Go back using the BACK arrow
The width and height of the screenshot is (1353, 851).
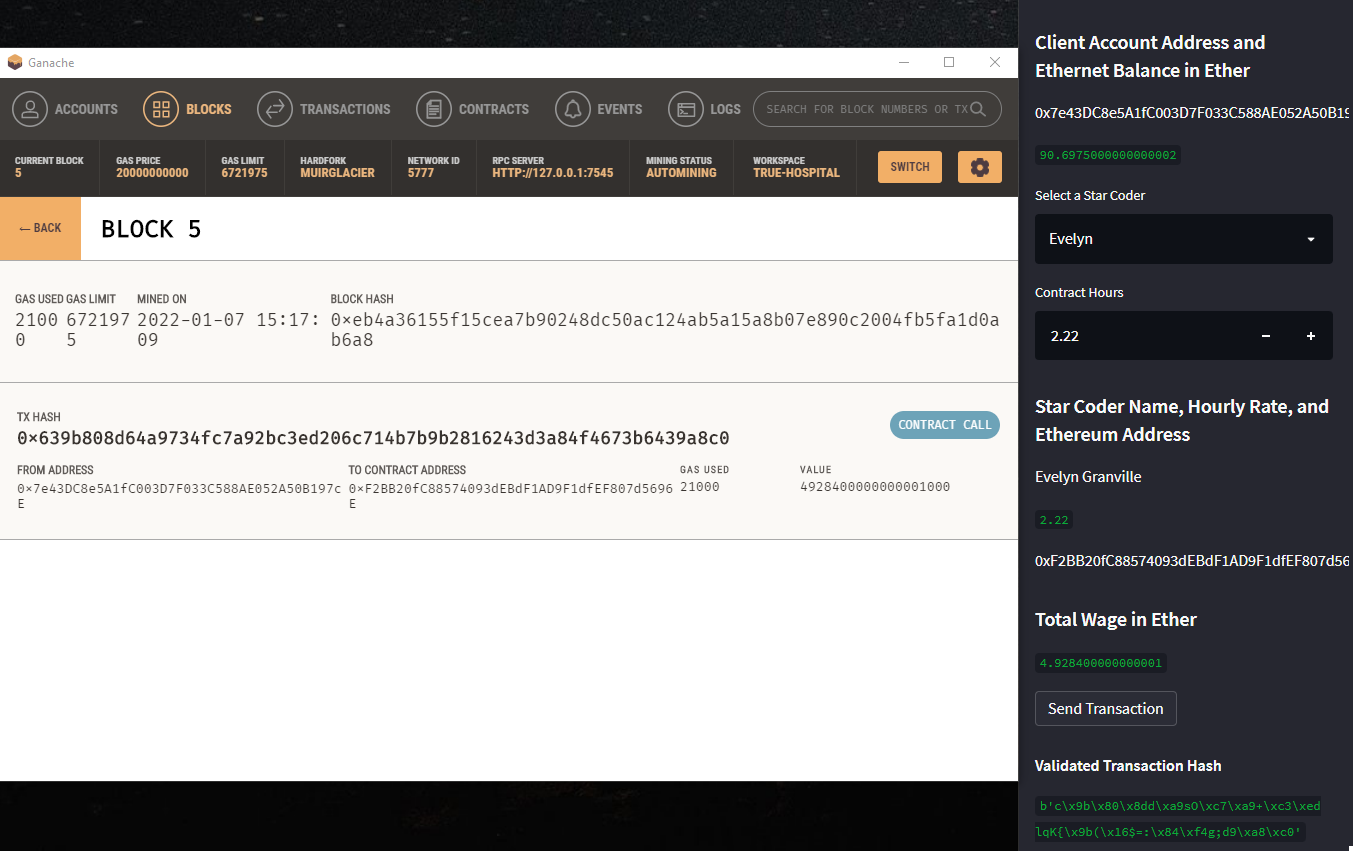tap(40, 228)
